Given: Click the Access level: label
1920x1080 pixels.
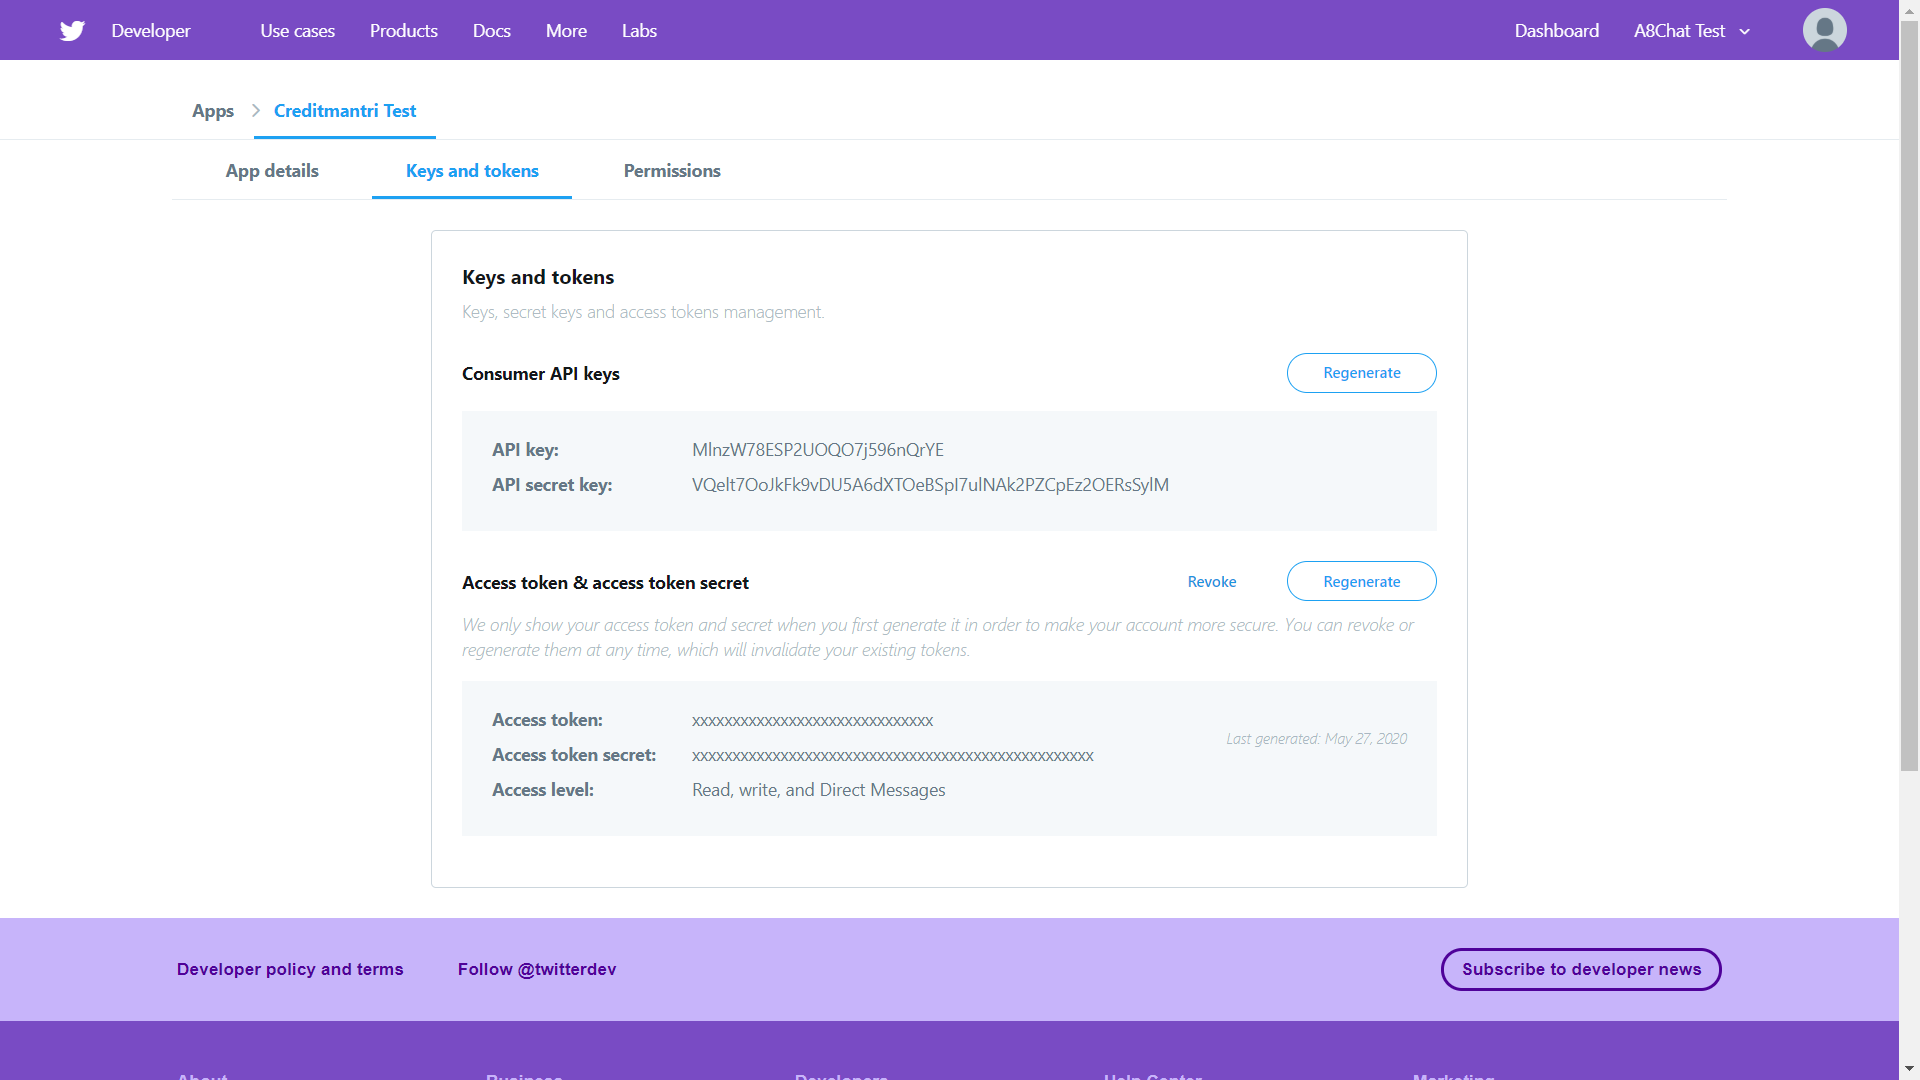Looking at the screenshot, I should (x=543, y=790).
